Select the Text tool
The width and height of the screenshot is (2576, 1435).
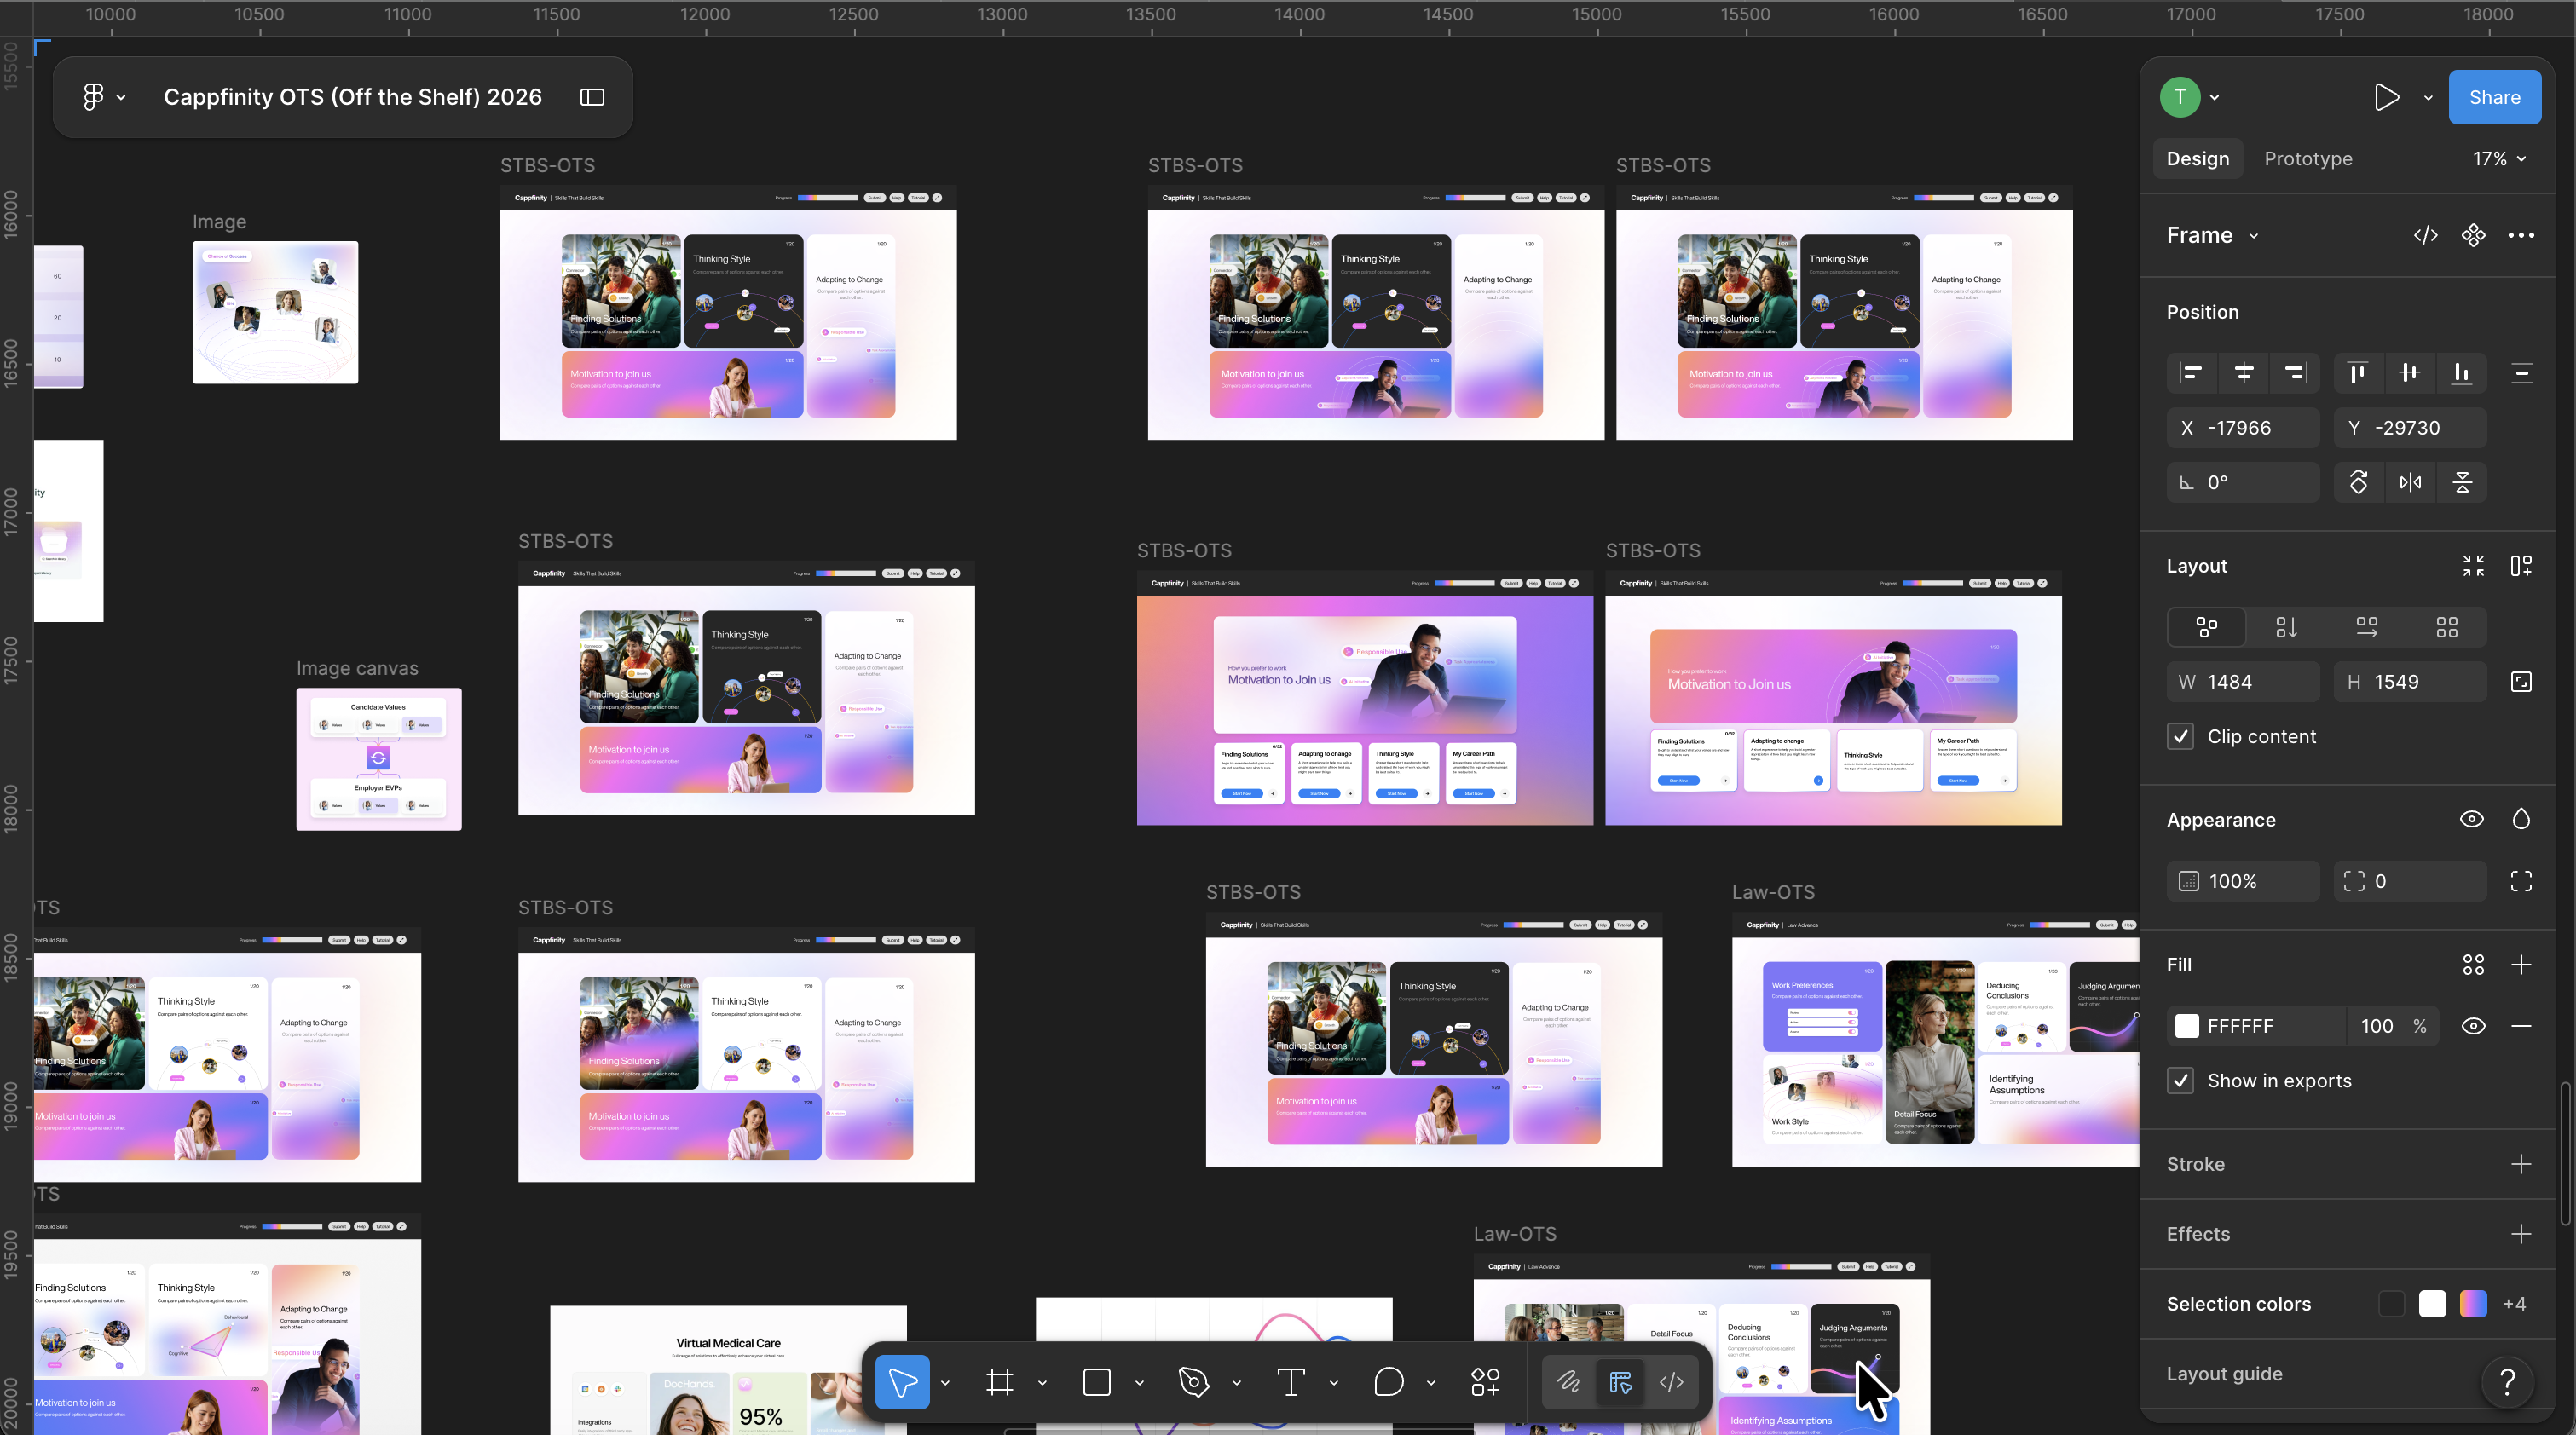pyautogui.click(x=1291, y=1383)
